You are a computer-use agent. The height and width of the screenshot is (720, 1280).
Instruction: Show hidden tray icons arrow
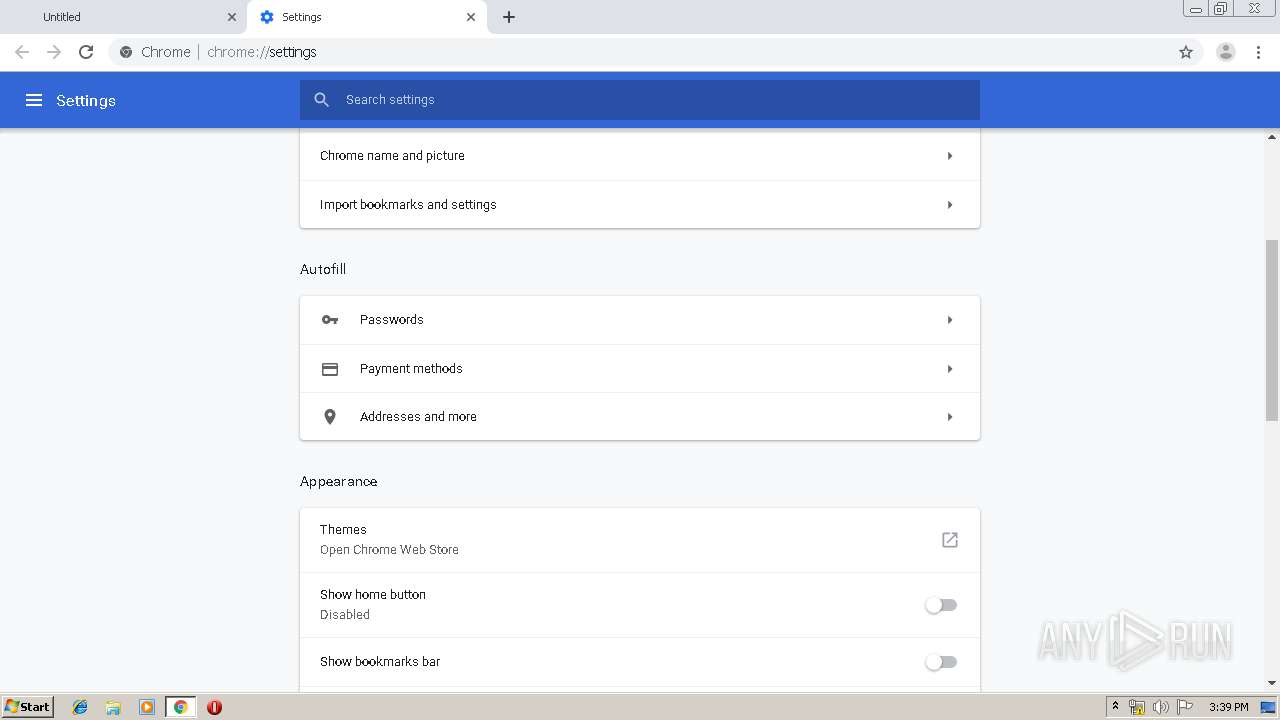tap(1115, 707)
